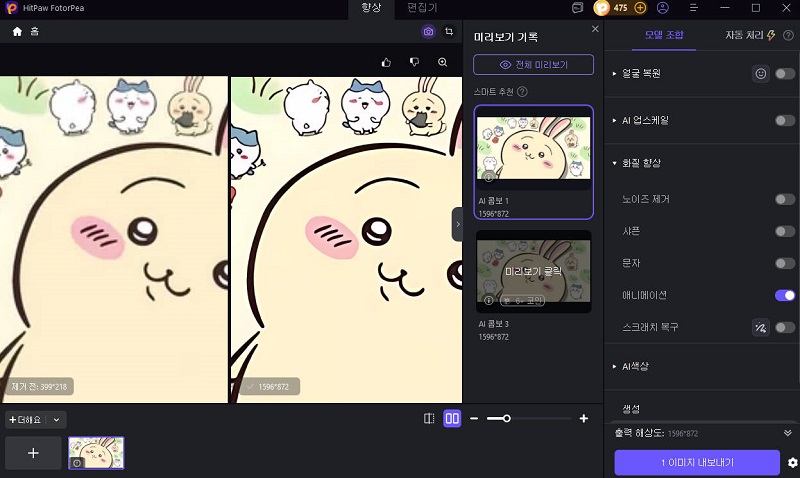
Task: Select the AI 콤보 1 preview thumbnail
Action: click(533, 148)
